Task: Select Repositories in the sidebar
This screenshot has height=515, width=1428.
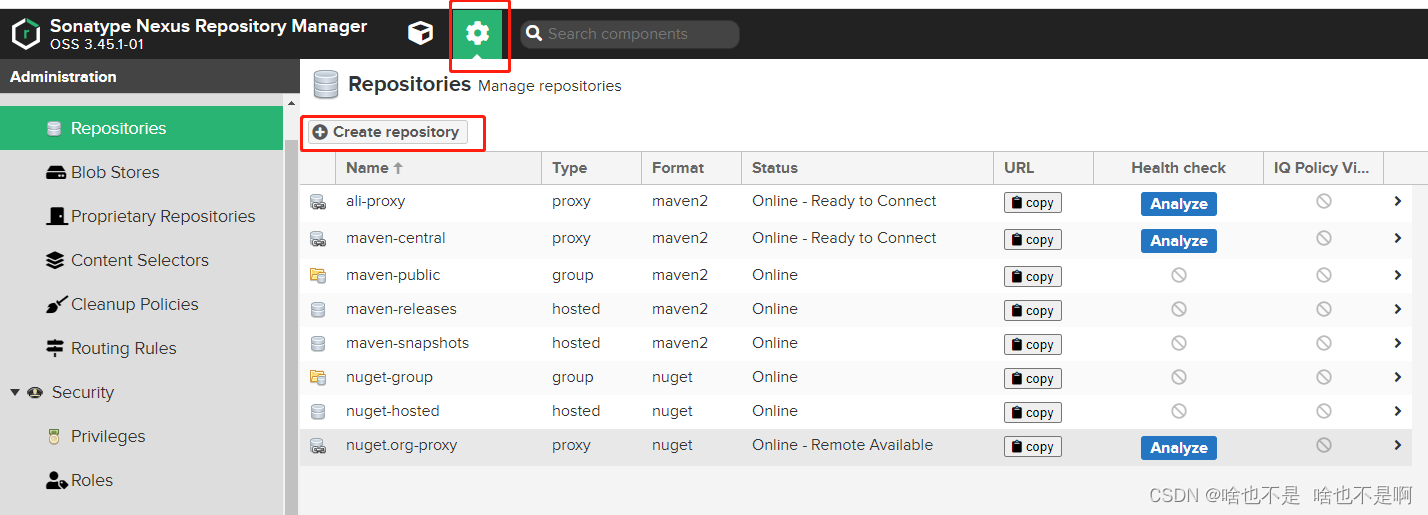Action: (142, 128)
